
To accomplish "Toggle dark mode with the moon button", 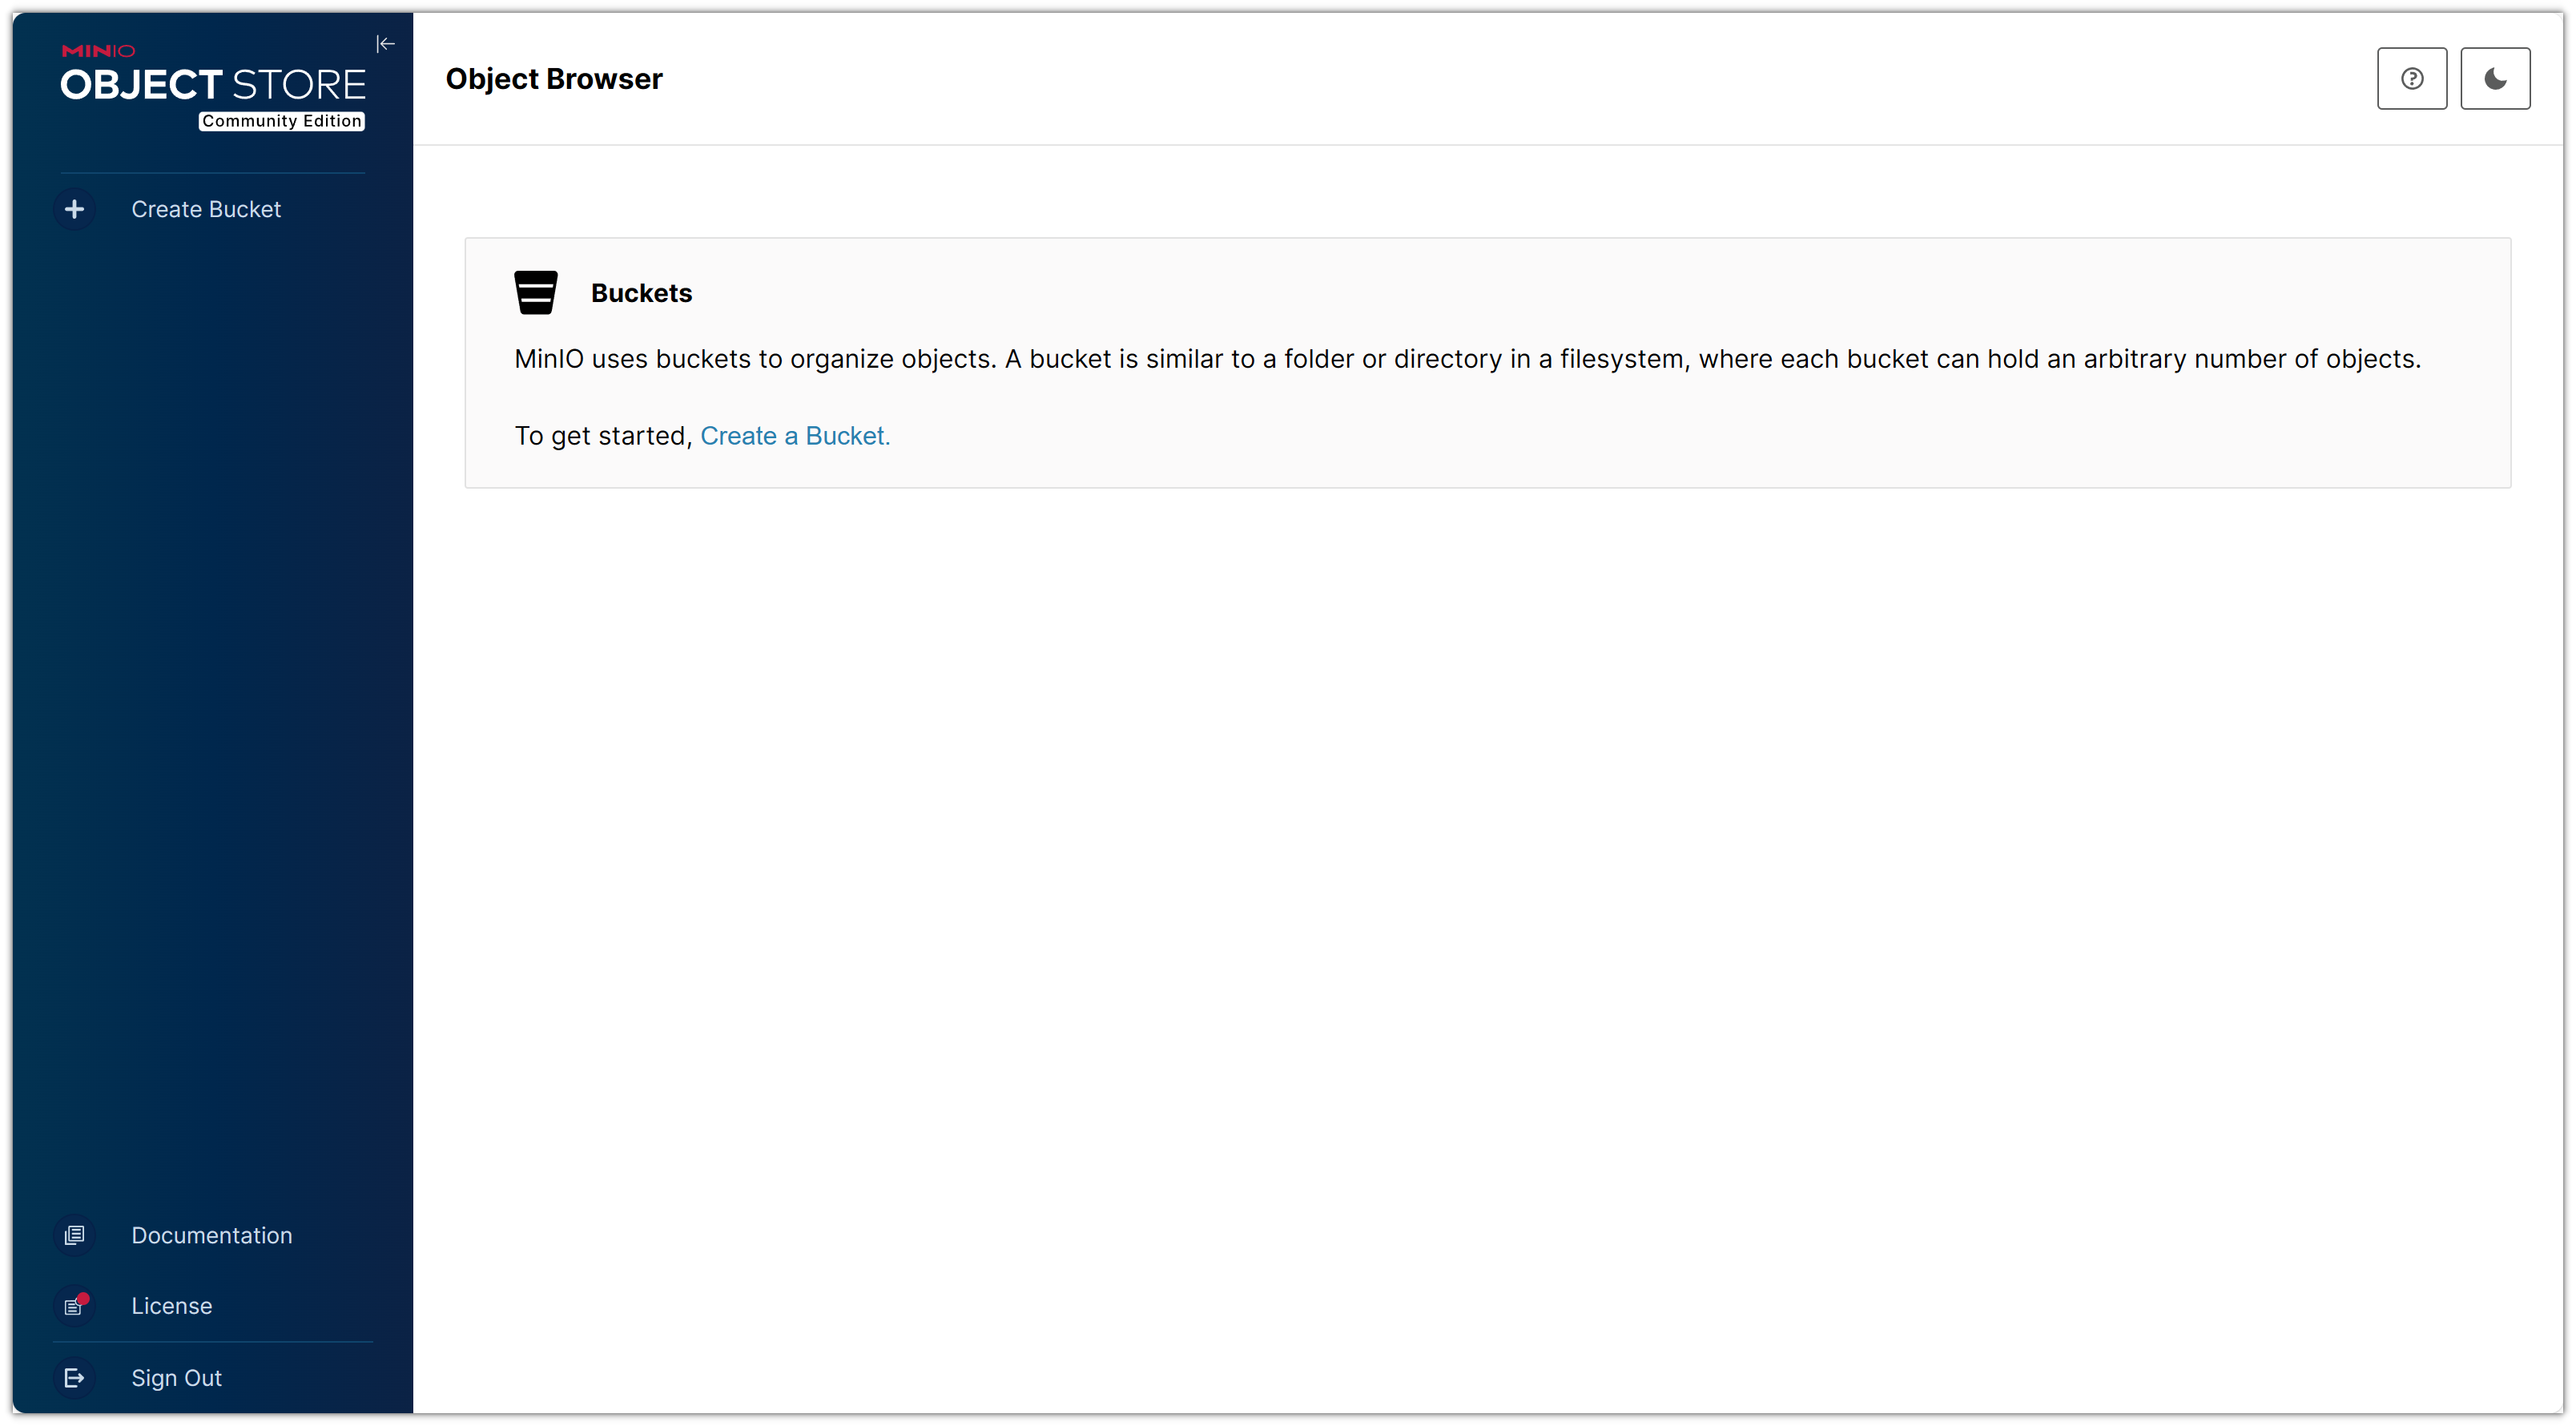I will [2494, 78].
